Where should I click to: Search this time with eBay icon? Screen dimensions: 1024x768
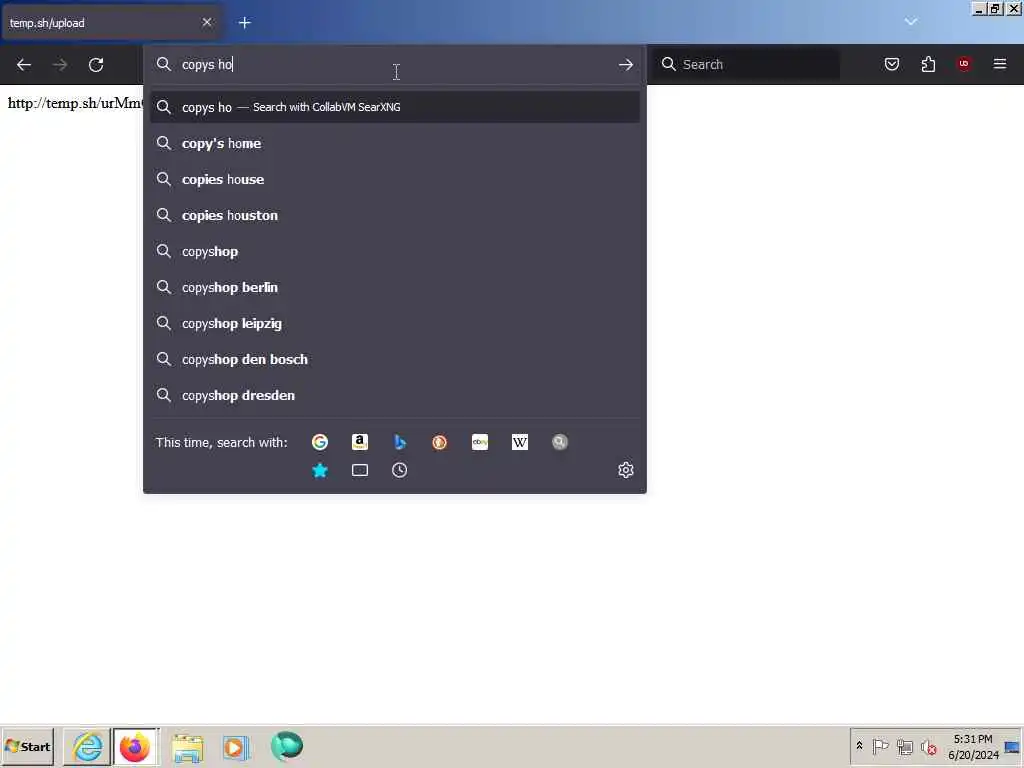[x=480, y=442]
